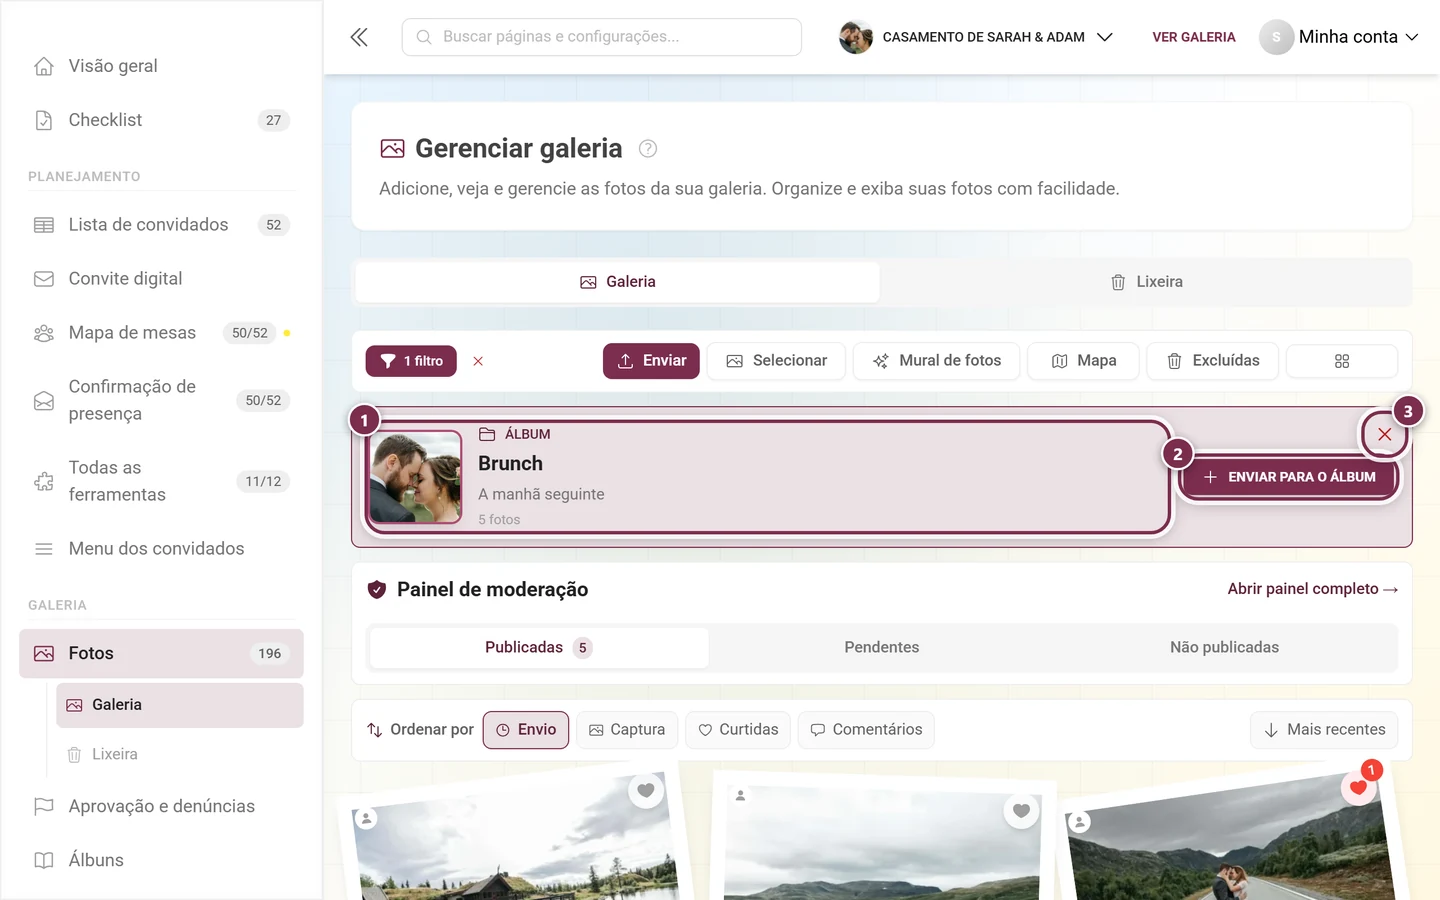
Task: Expand the Casamento de Sarah & Adam dropdown
Action: pyautogui.click(x=976, y=37)
